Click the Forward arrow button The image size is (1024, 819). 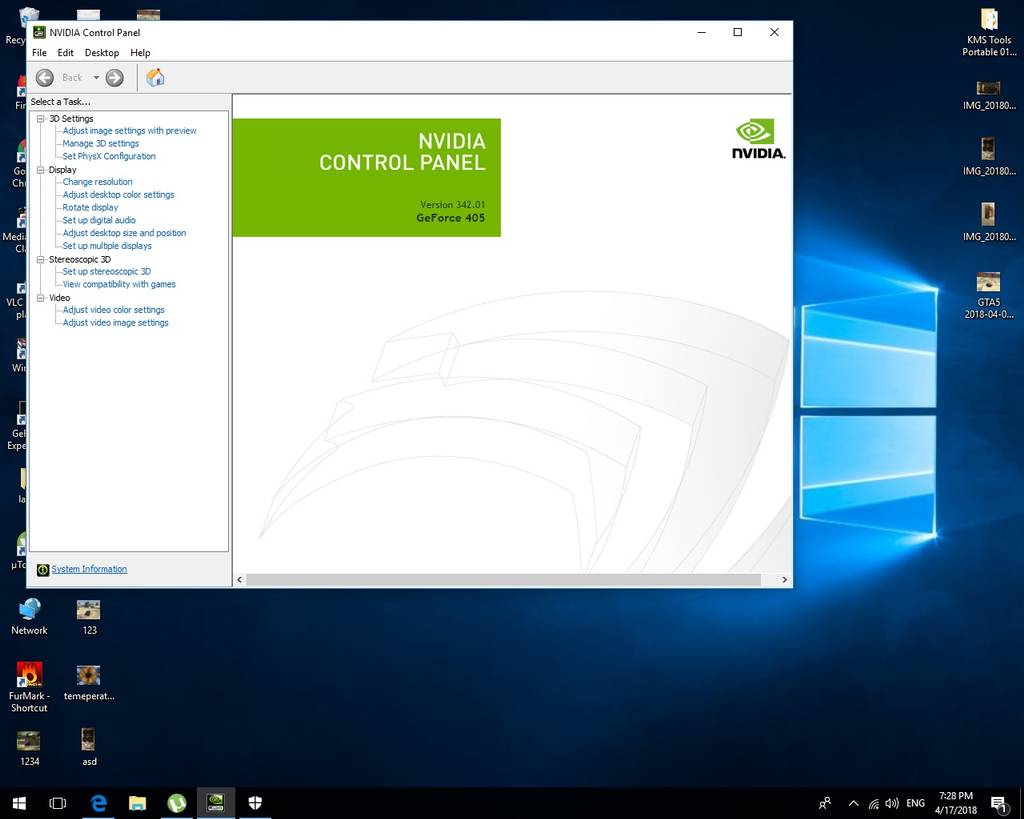pos(114,78)
